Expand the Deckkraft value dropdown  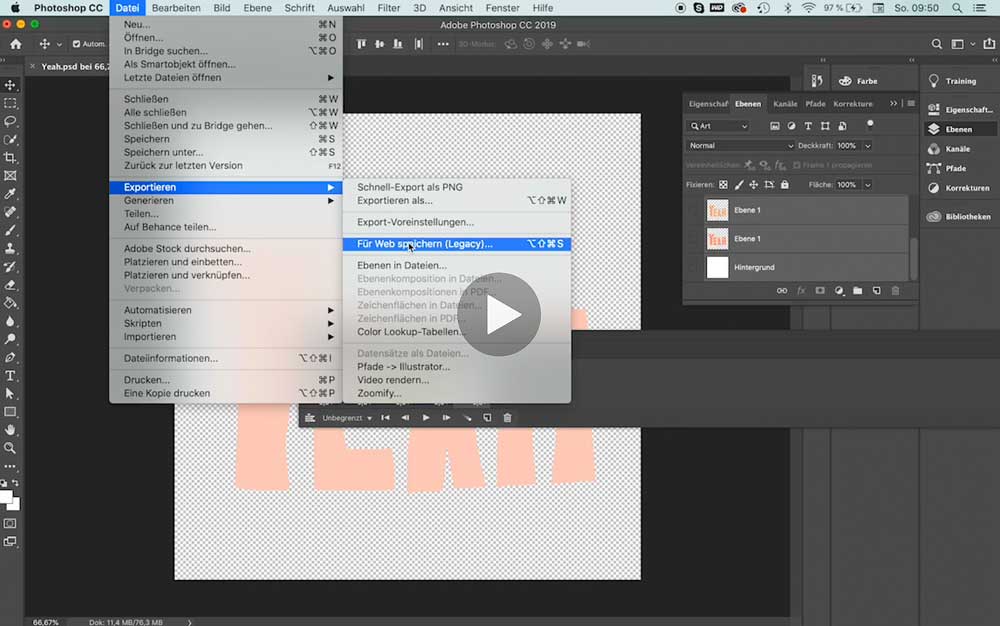(867, 145)
